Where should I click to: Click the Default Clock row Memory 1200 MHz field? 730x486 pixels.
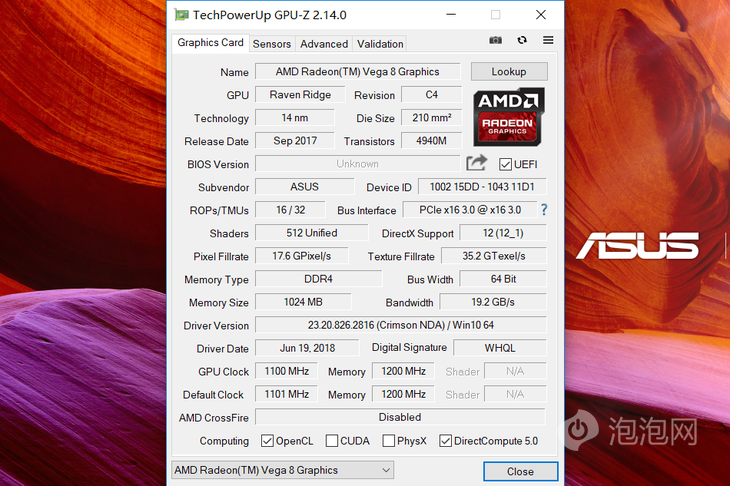(403, 394)
